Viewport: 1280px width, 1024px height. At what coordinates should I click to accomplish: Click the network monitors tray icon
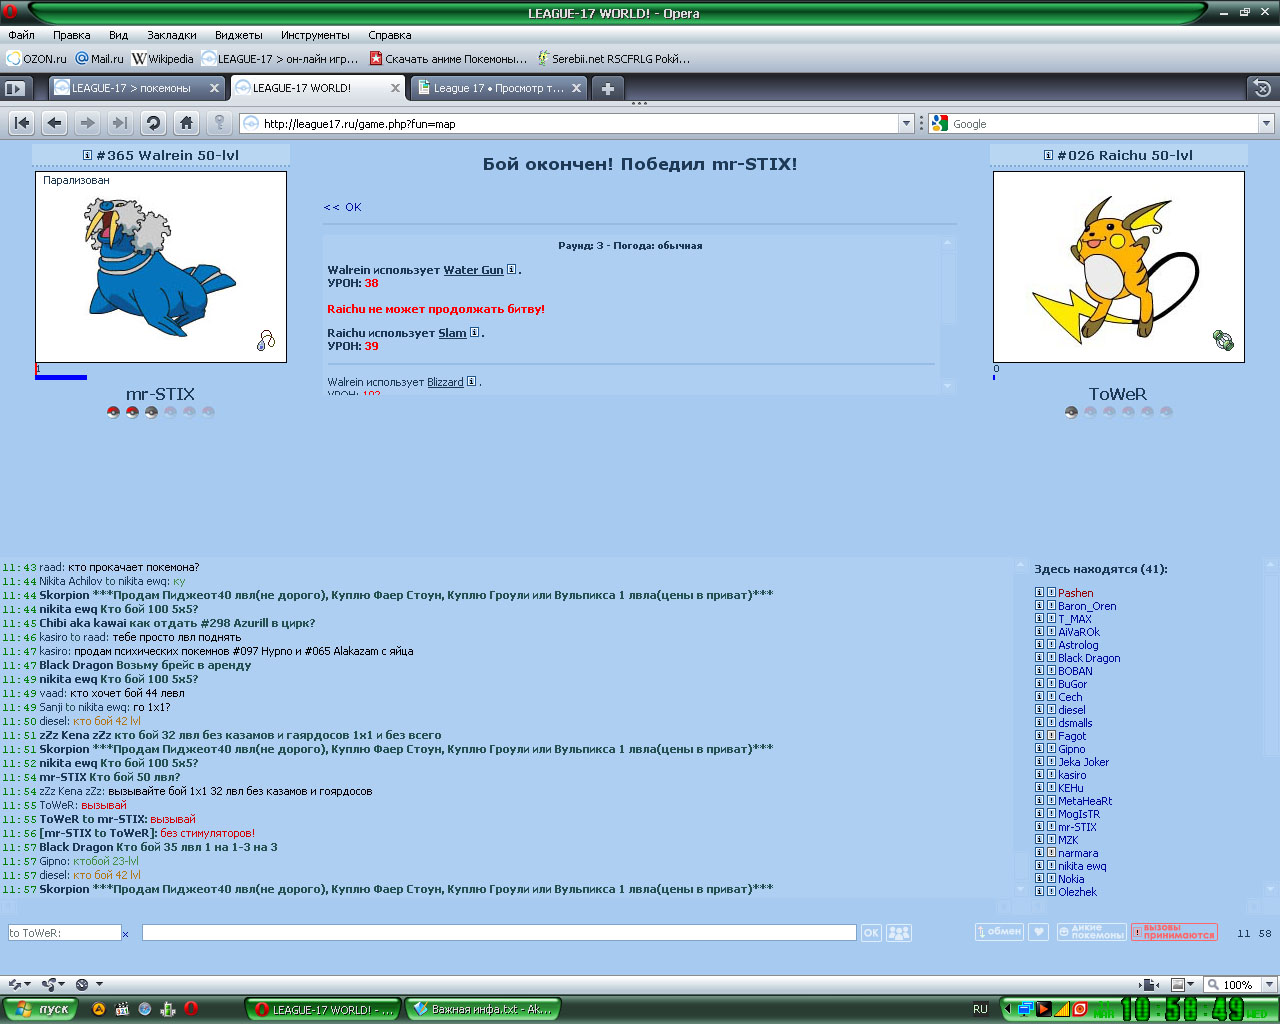[1024, 1009]
